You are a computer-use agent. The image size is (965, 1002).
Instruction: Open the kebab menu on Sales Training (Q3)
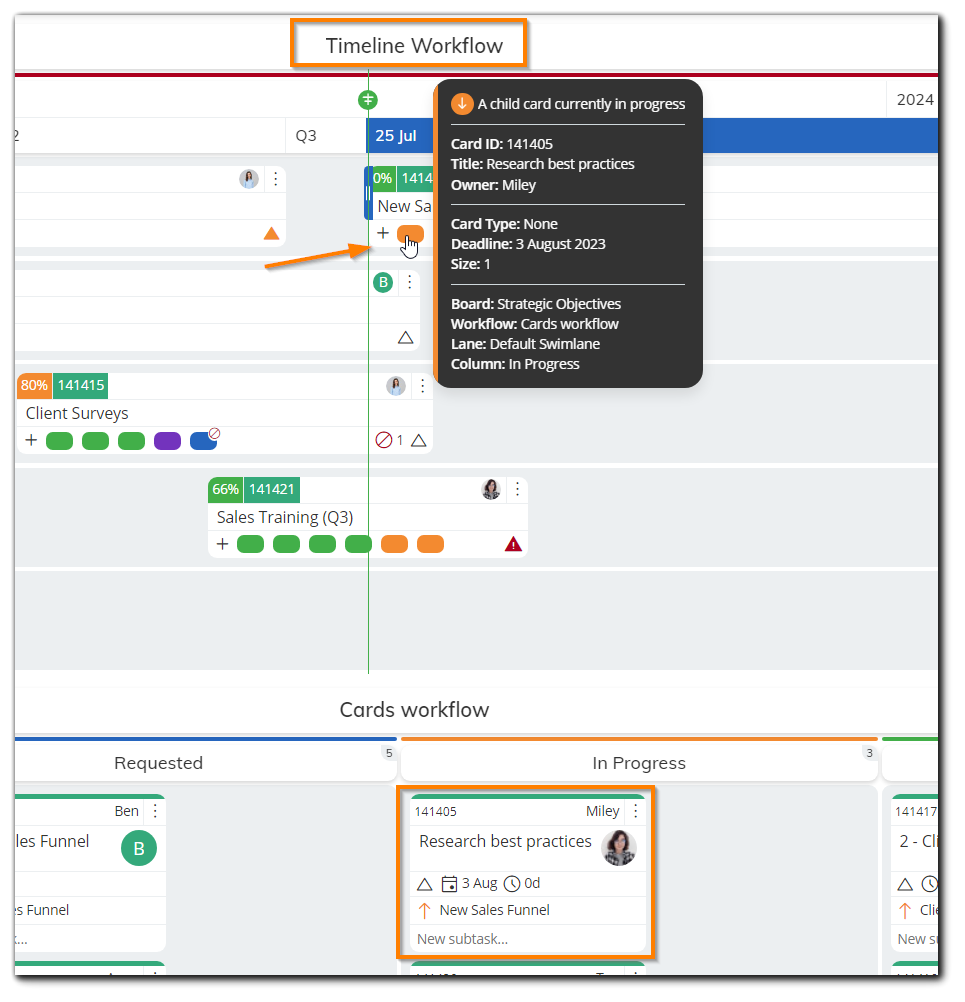click(517, 489)
